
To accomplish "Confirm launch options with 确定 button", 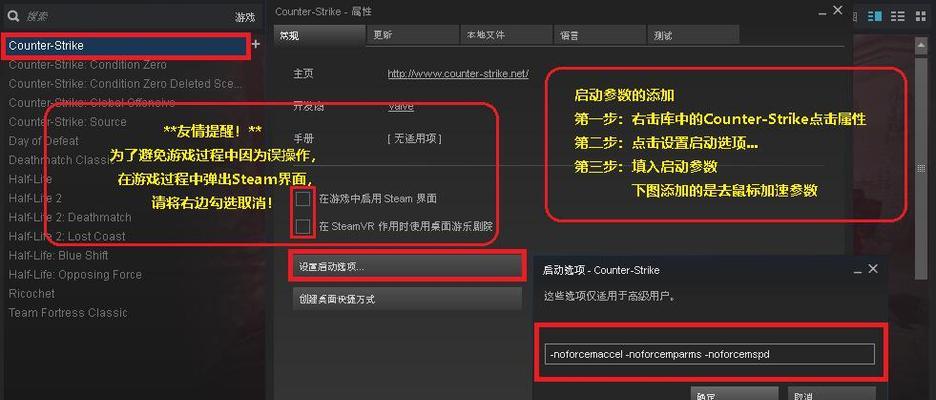I will (x=735, y=393).
